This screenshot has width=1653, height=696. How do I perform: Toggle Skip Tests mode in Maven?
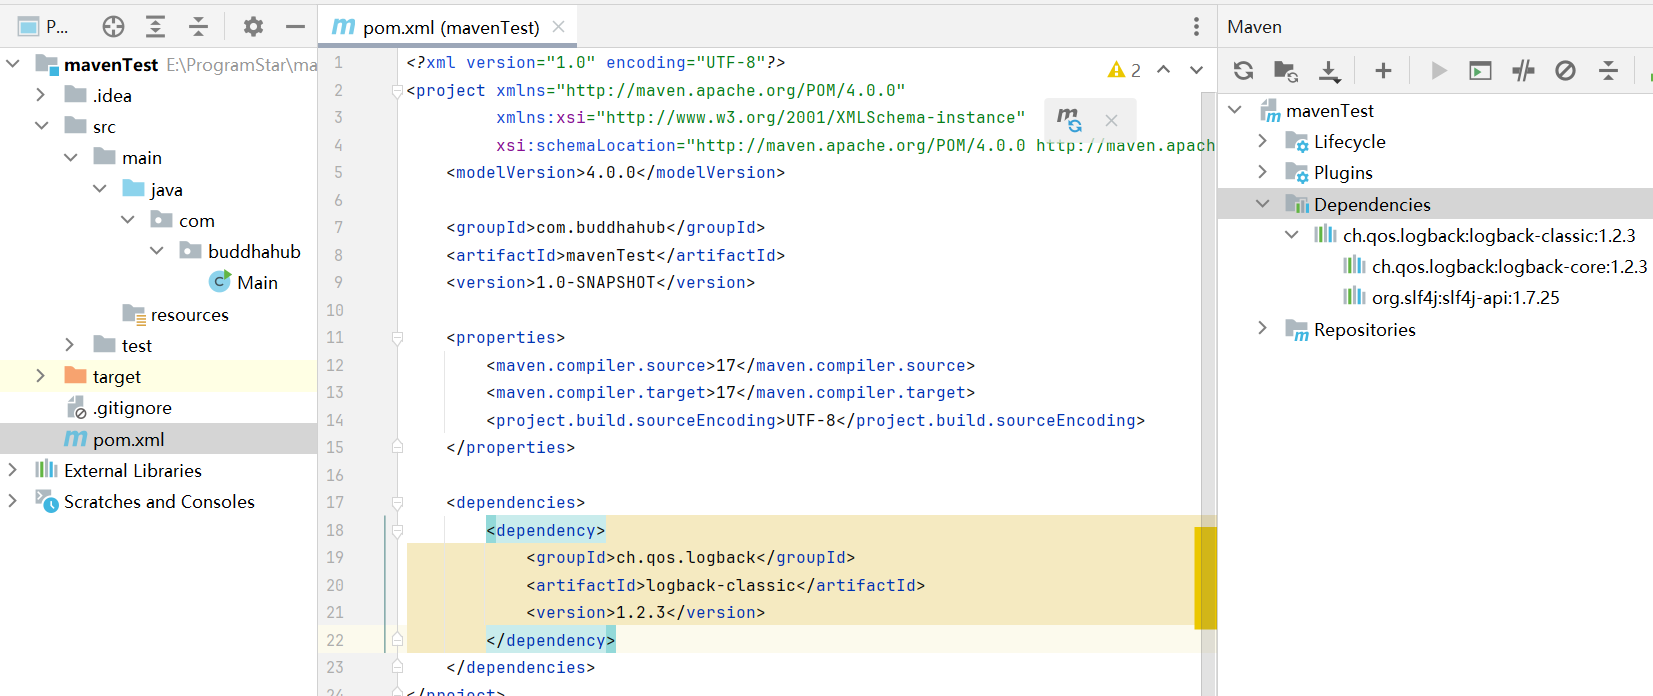point(1565,70)
